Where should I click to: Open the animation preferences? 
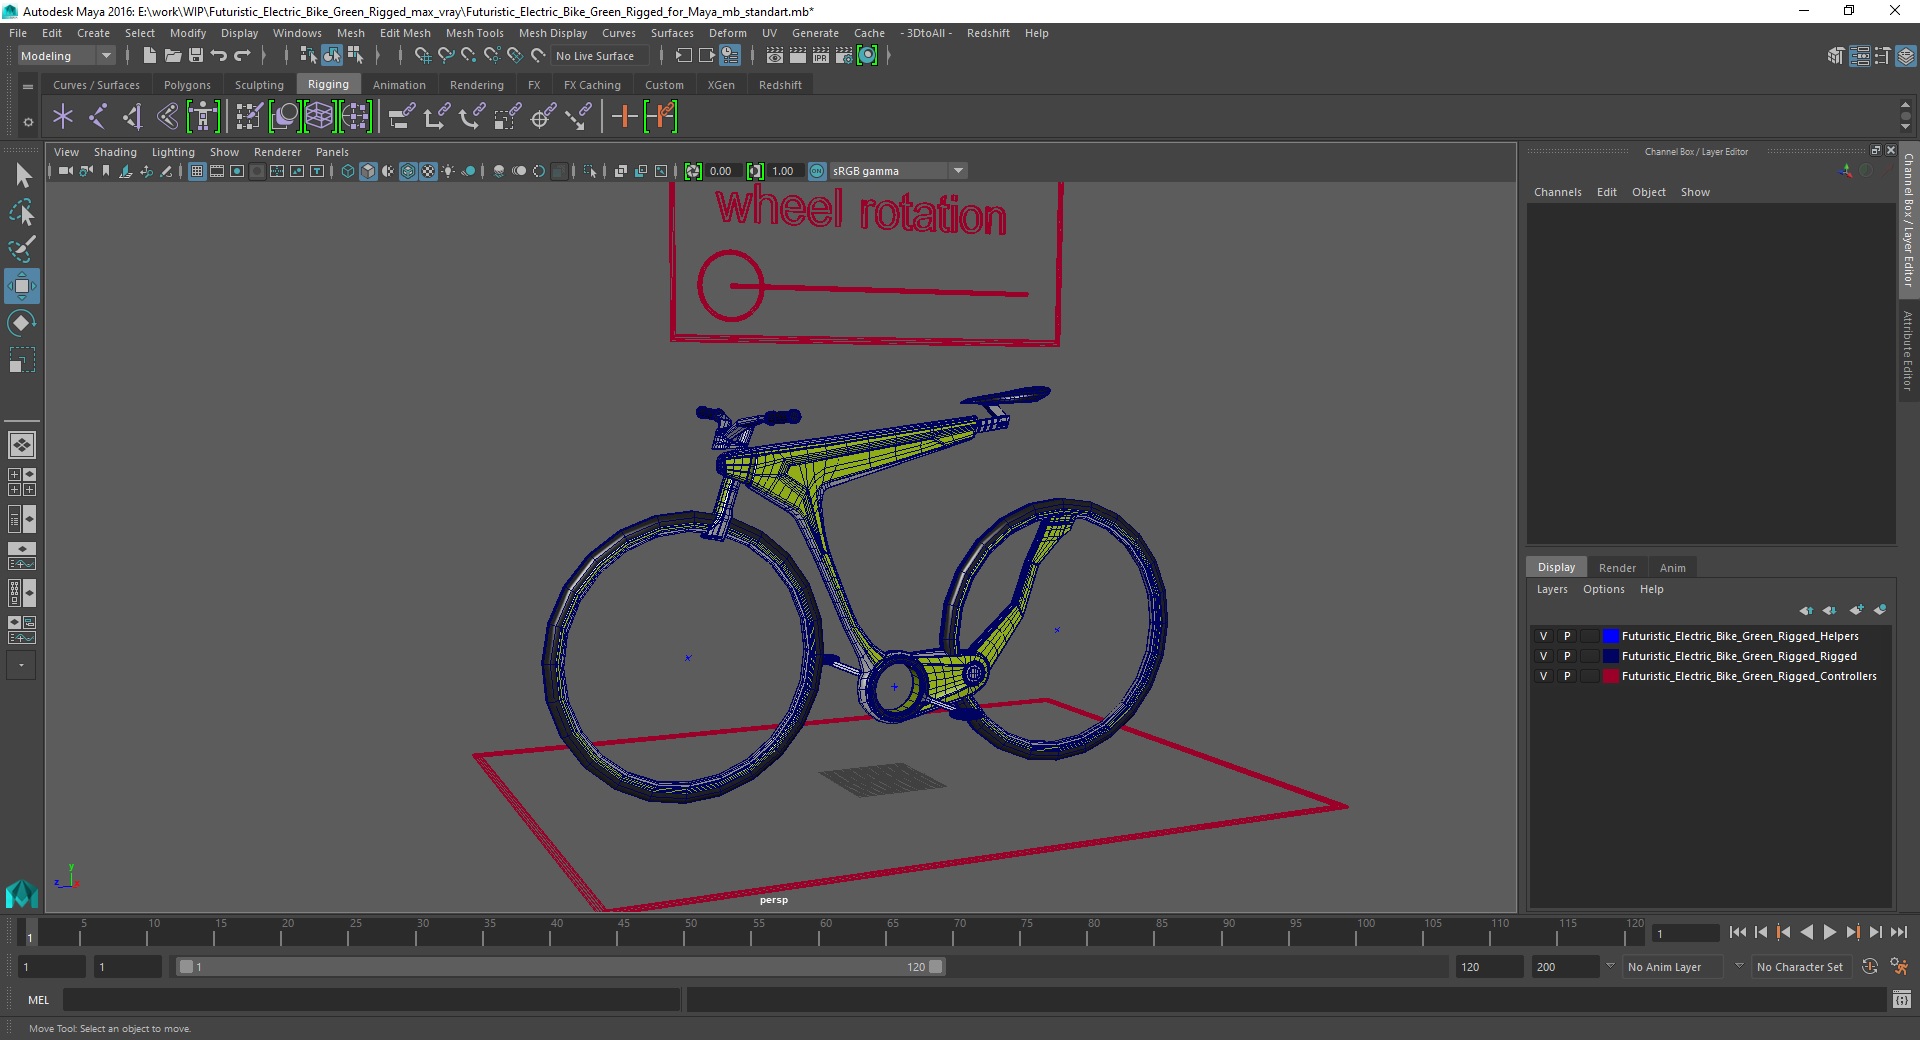pos(1899,967)
